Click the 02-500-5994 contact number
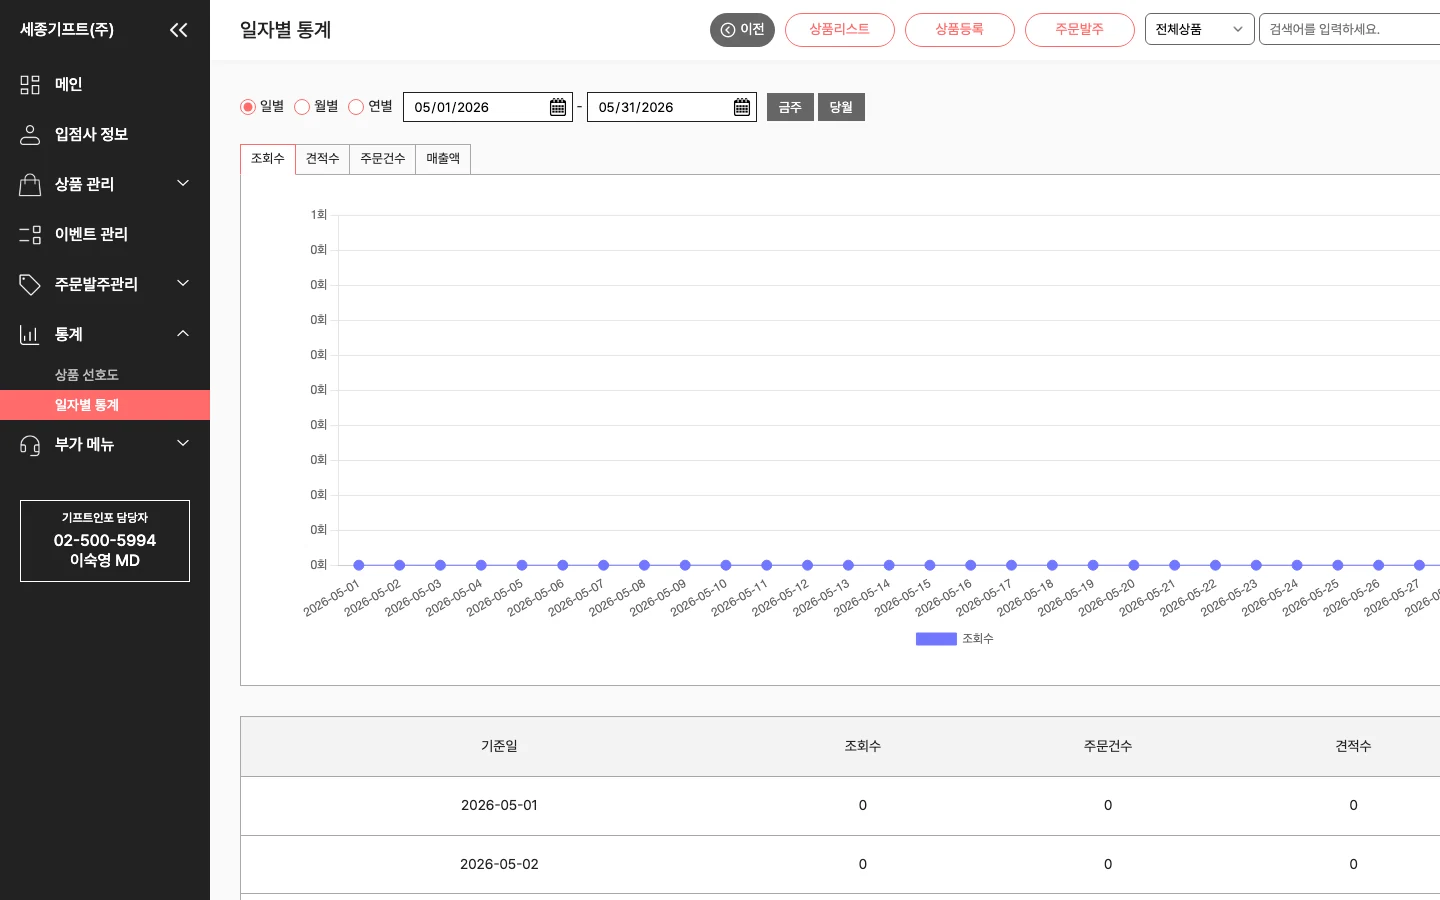 pyautogui.click(x=105, y=540)
